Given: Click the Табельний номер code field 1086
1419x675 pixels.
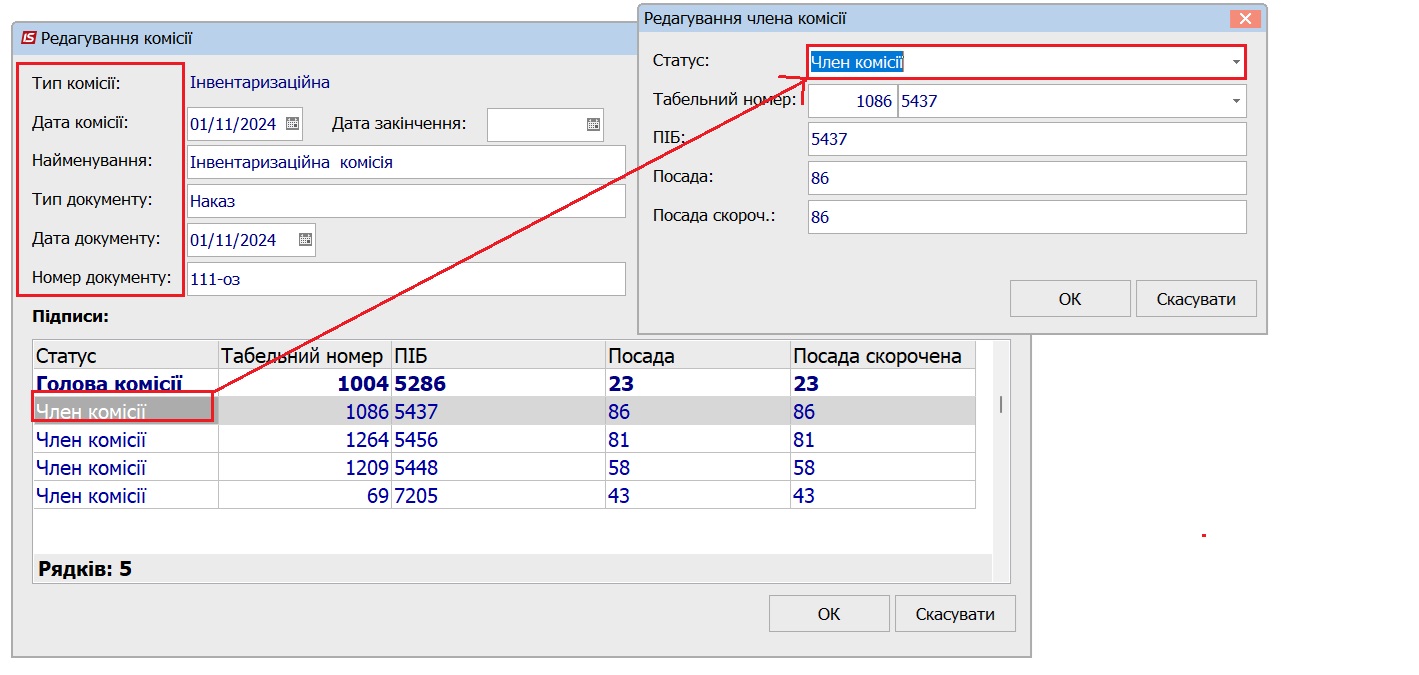Looking at the screenshot, I should [852, 101].
